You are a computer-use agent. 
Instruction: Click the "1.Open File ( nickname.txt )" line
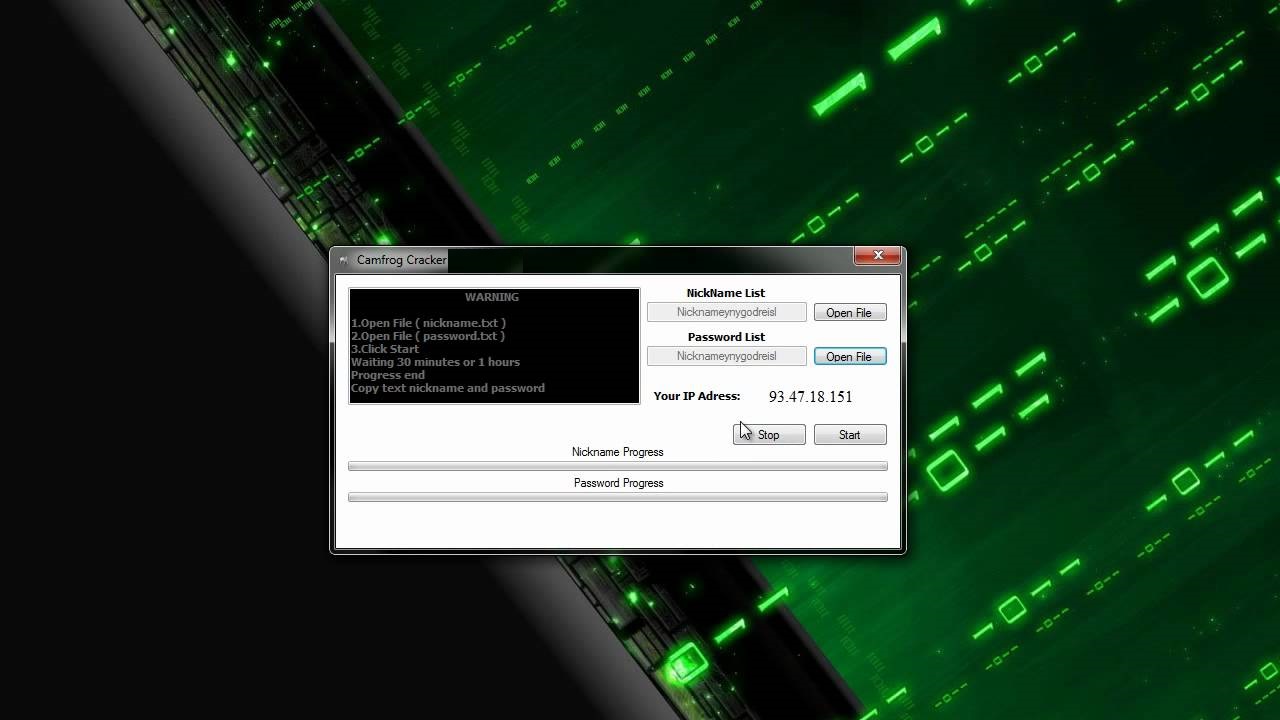428,323
